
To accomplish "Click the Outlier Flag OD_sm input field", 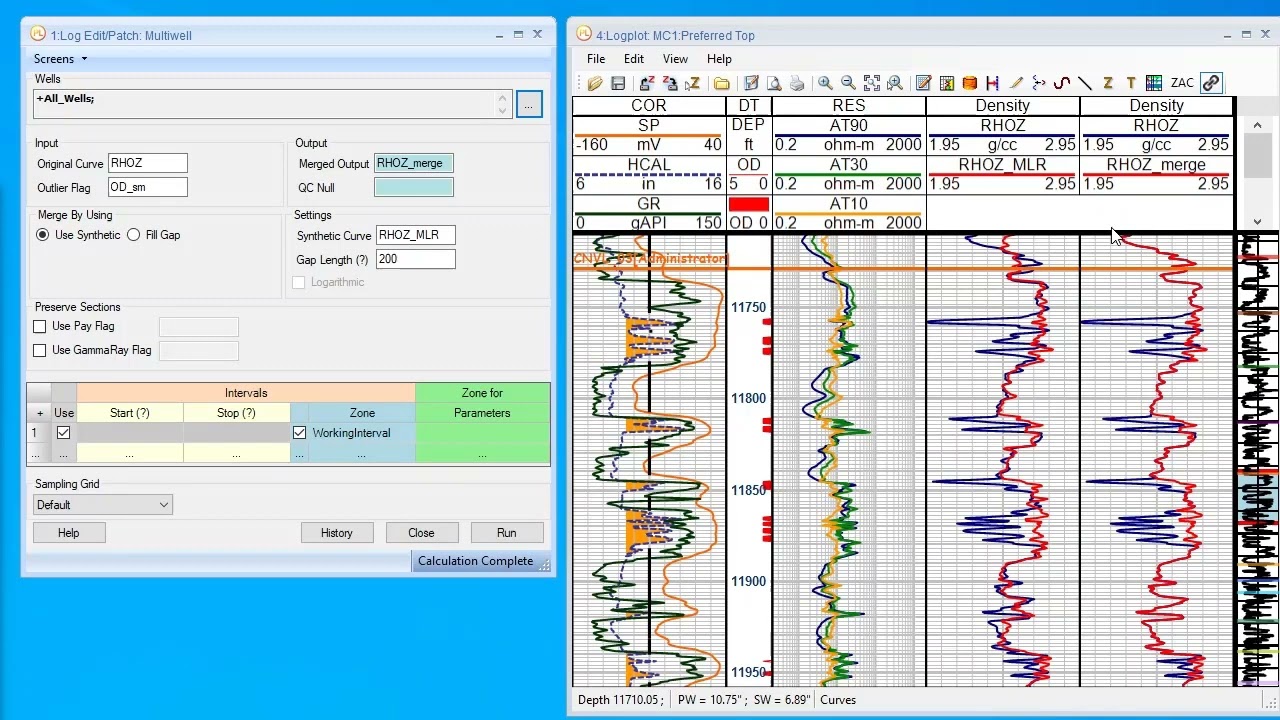I will point(148,187).
